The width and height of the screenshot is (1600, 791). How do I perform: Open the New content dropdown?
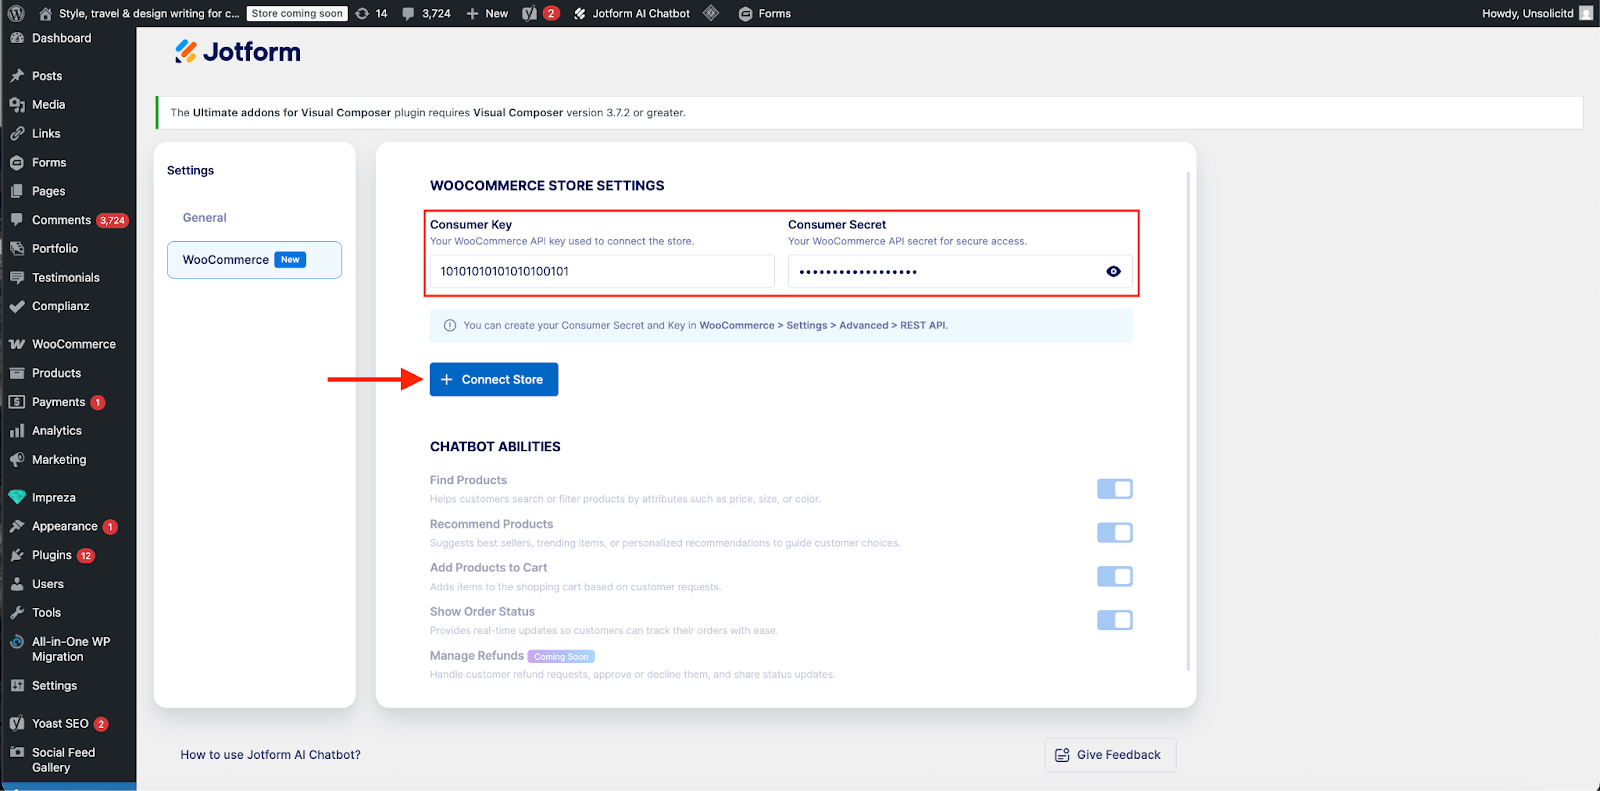[x=487, y=14]
